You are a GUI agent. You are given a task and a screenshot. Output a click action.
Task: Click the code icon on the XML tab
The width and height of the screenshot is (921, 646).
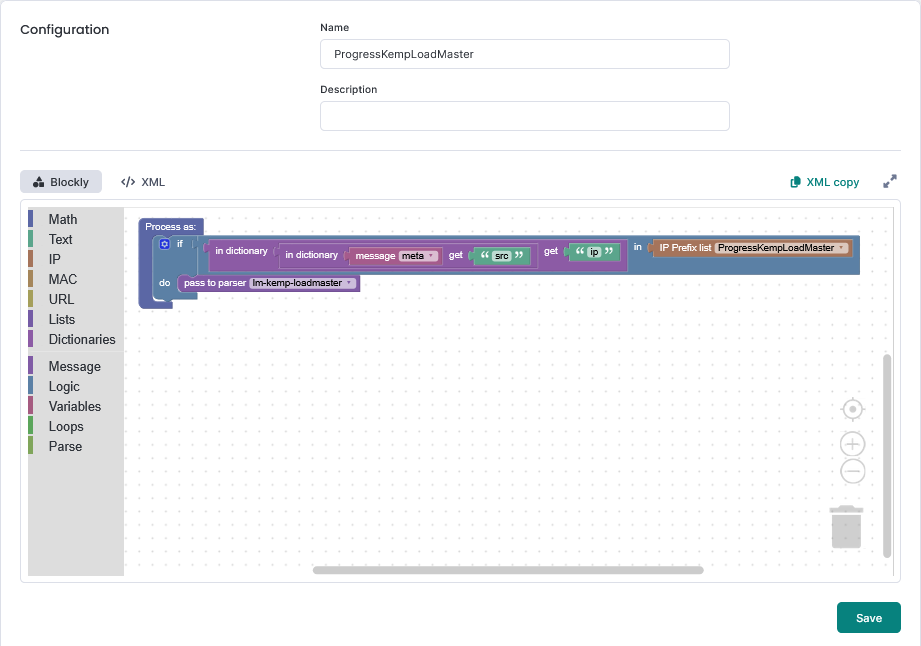click(x=127, y=182)
